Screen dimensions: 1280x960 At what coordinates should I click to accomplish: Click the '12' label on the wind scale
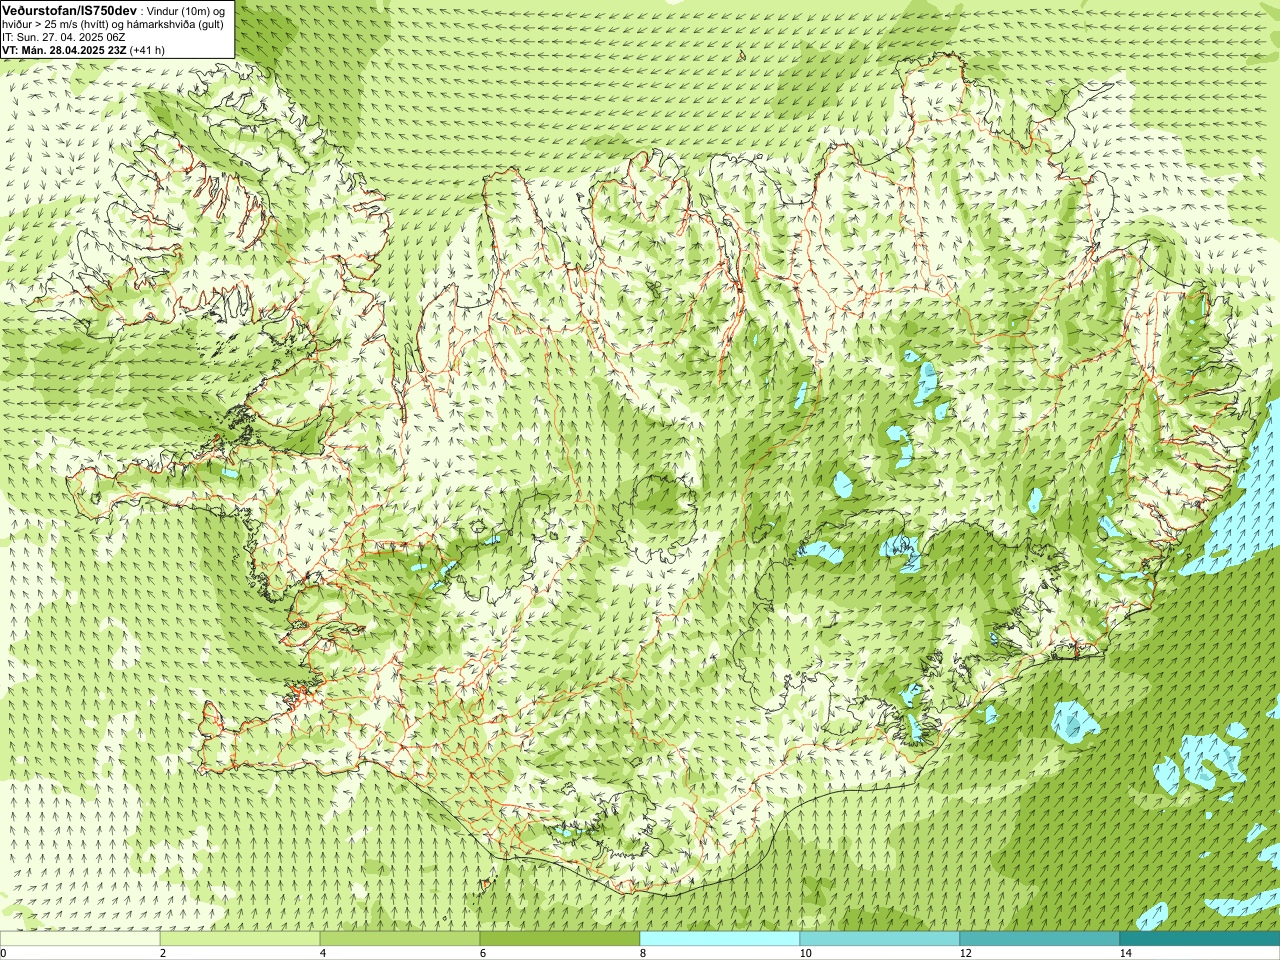click(x=965, y=953)
